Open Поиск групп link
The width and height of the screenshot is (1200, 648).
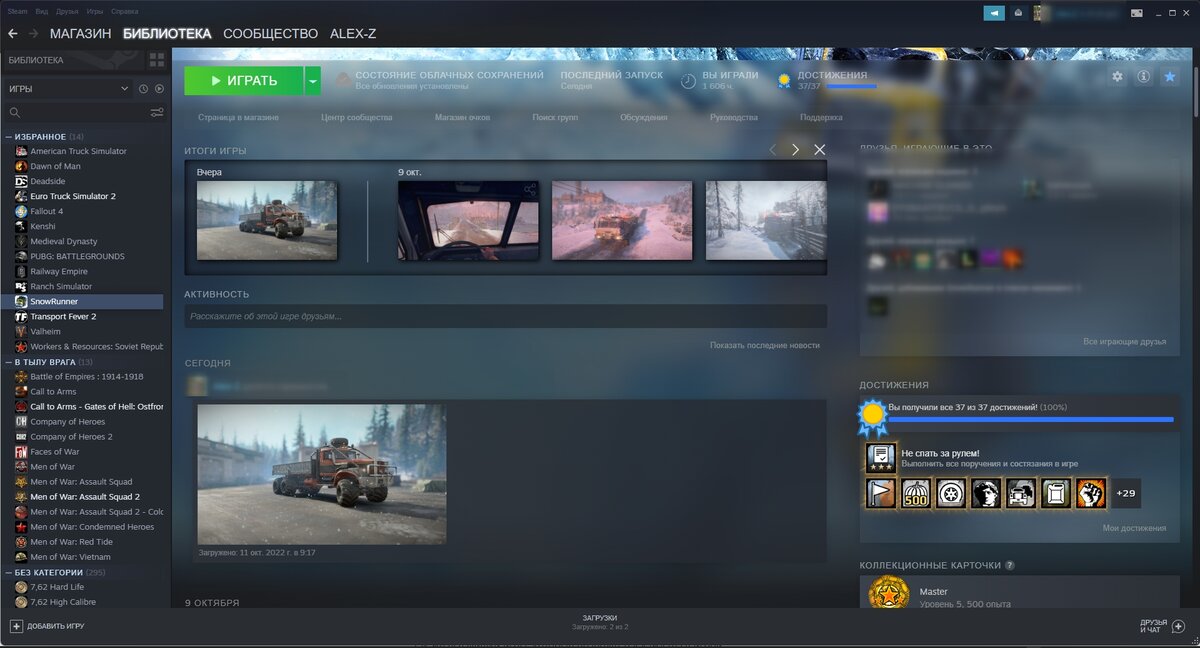click(555, 117)
